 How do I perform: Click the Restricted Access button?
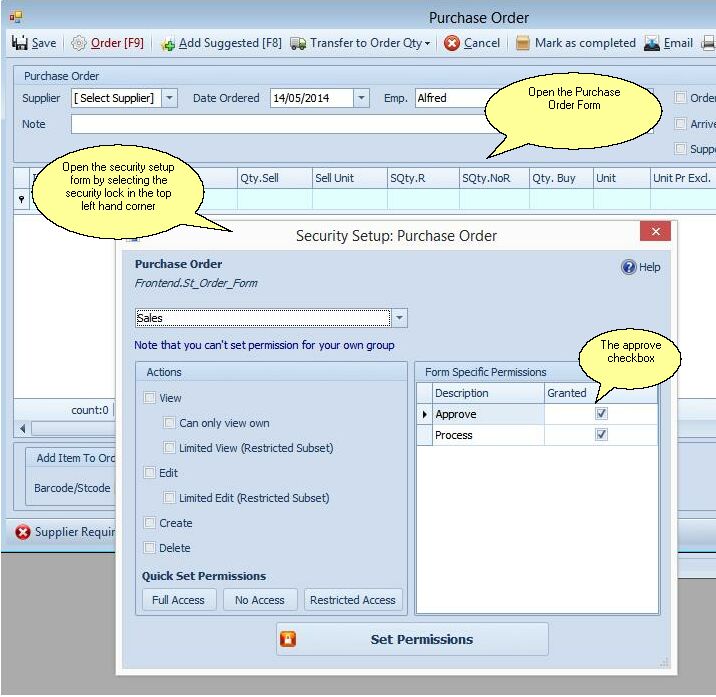click(x=353, y=600)
